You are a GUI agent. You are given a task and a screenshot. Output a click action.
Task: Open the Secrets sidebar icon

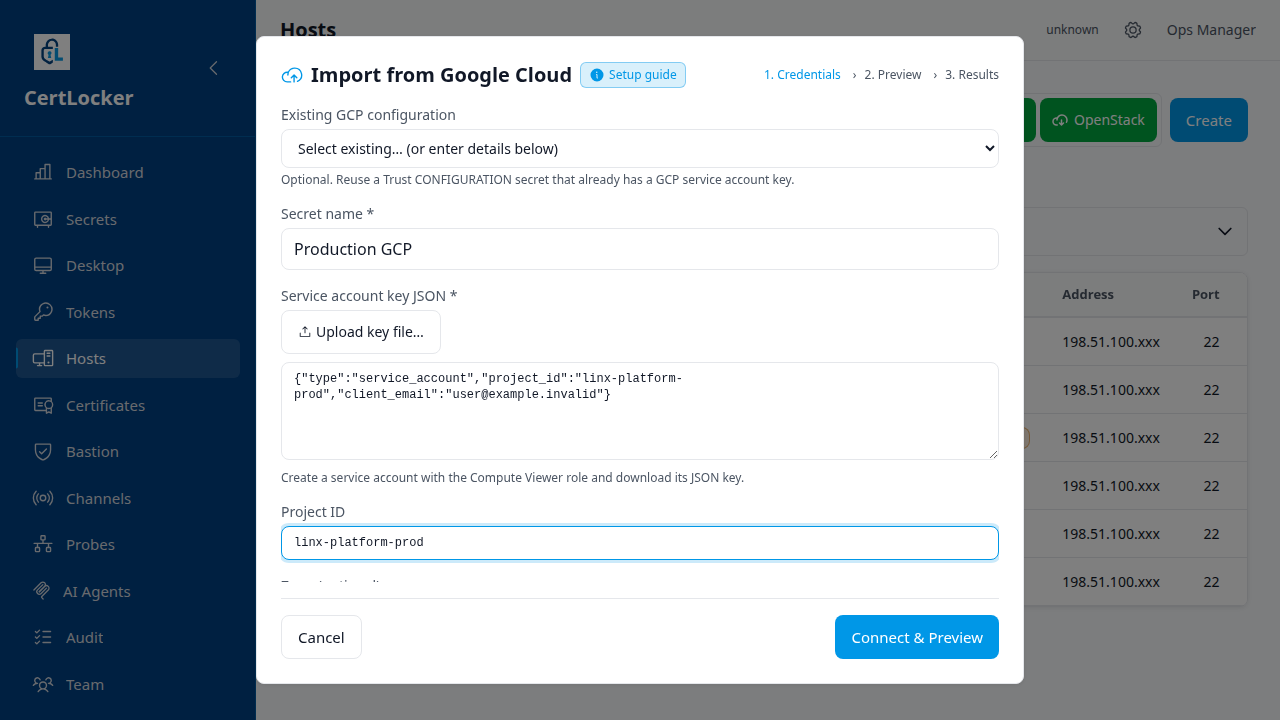(x=43, y=219)
